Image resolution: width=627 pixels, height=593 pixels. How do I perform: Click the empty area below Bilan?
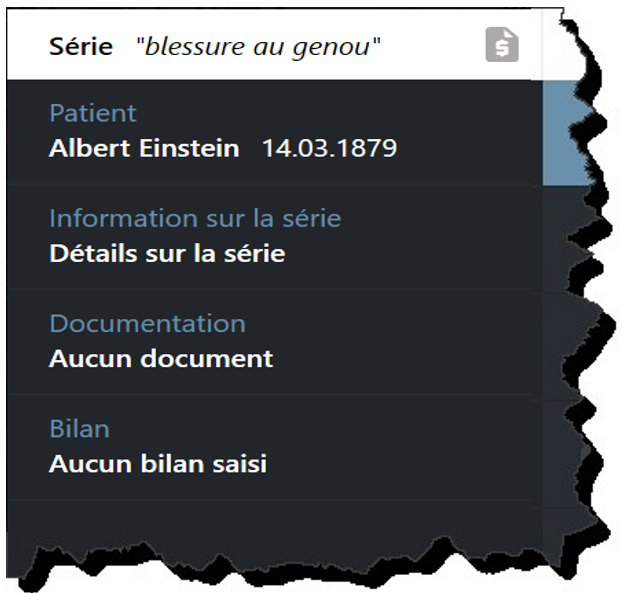(270, 525)
